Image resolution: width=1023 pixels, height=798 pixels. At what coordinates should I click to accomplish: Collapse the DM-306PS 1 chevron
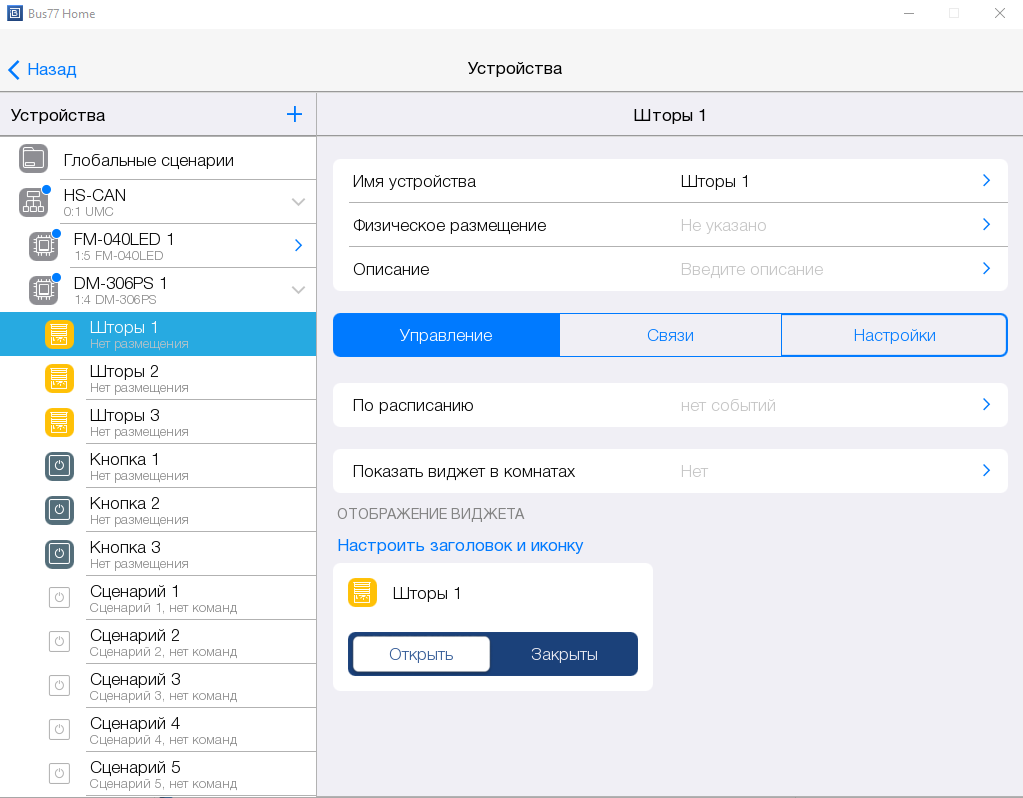point(298,290)
